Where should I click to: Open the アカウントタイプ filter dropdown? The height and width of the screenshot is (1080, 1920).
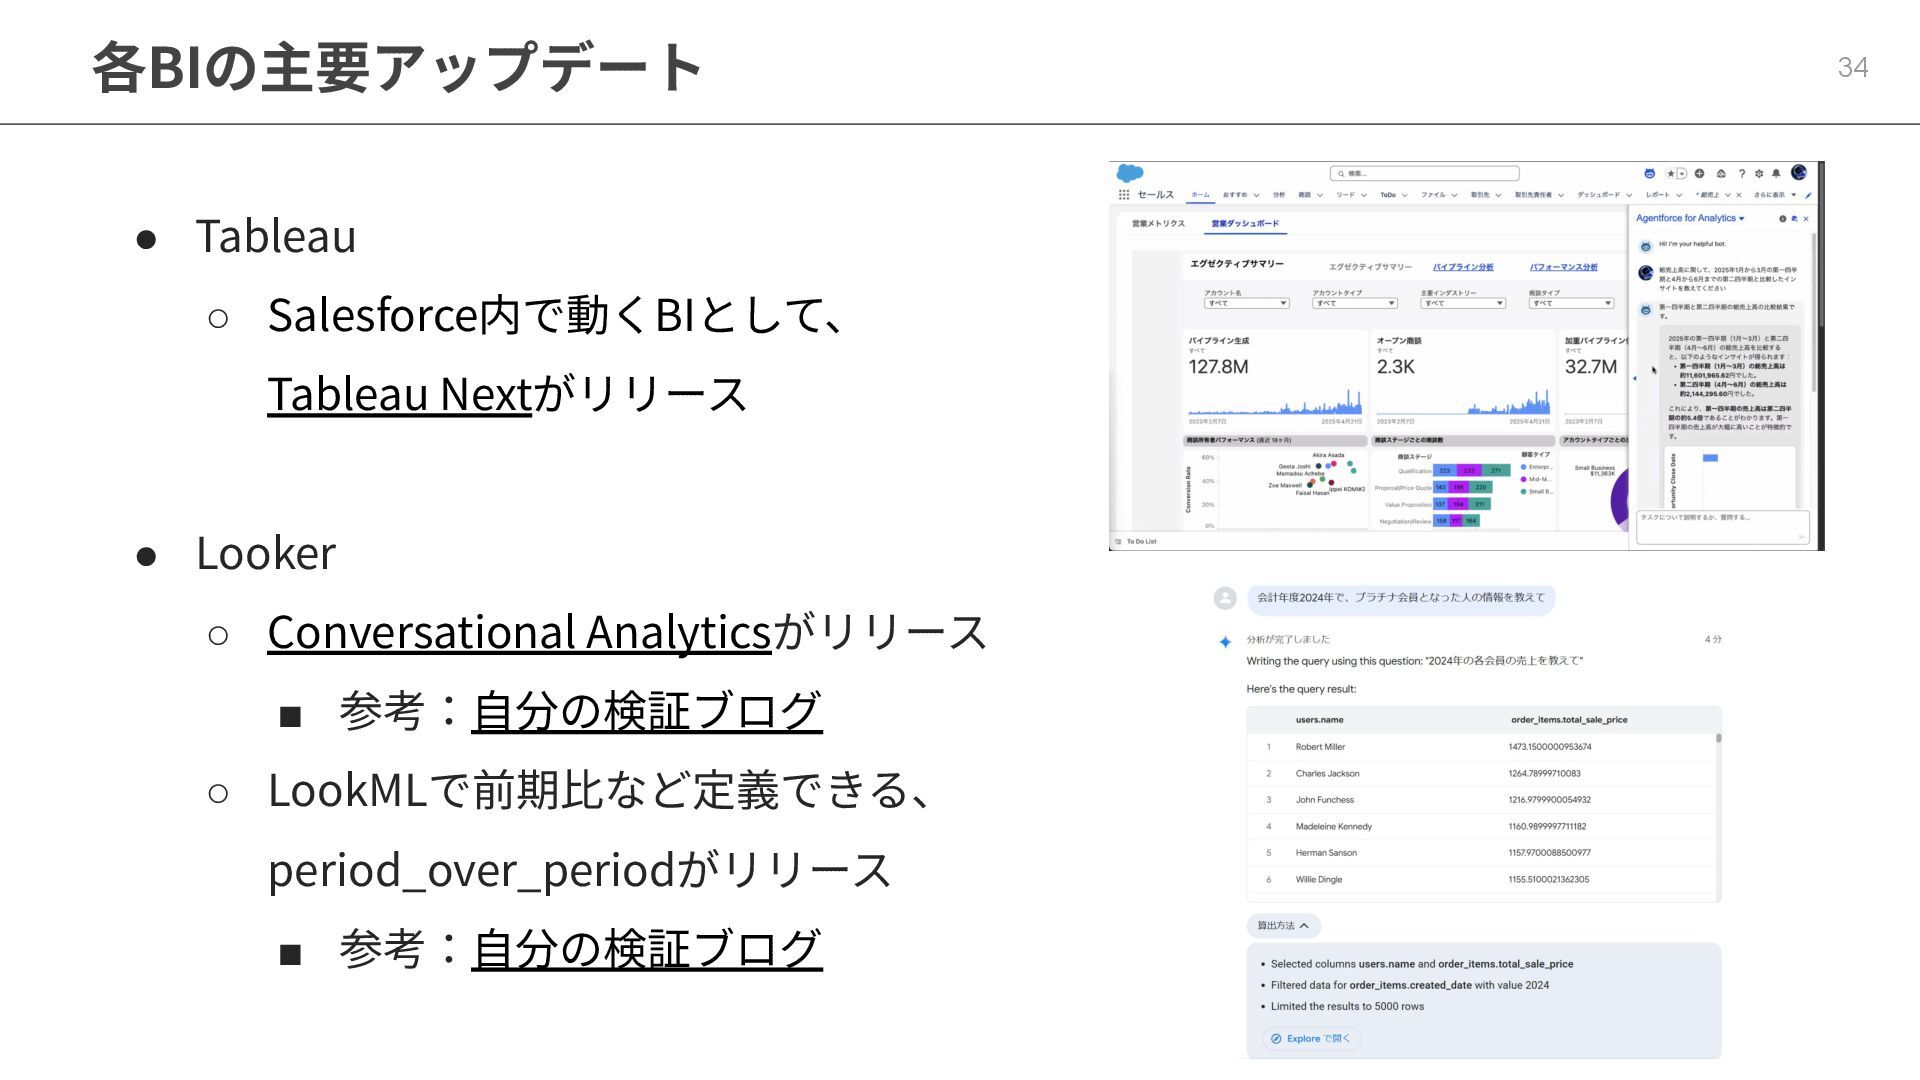(1354, 303)
